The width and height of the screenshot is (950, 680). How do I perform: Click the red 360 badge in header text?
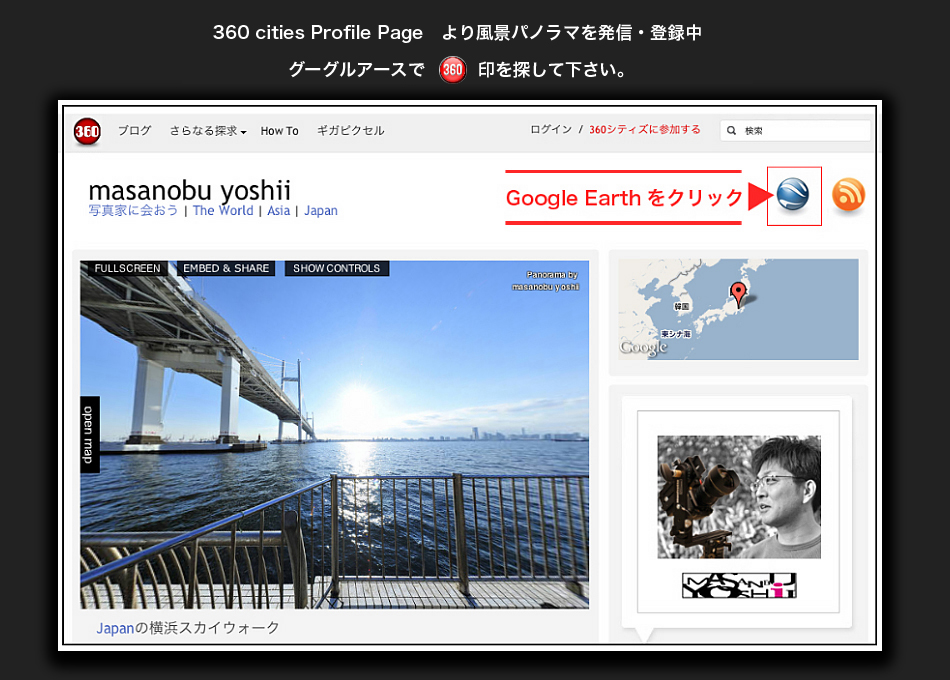pos(453,70)
